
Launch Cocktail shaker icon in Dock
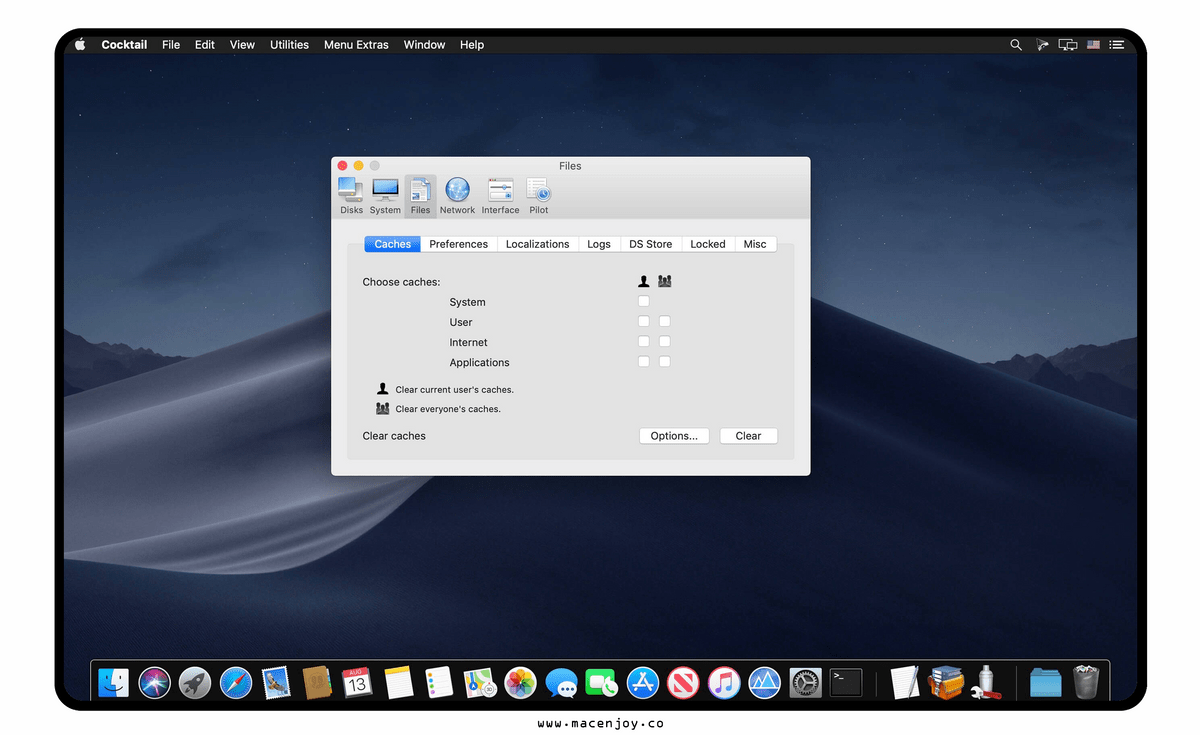986,683
